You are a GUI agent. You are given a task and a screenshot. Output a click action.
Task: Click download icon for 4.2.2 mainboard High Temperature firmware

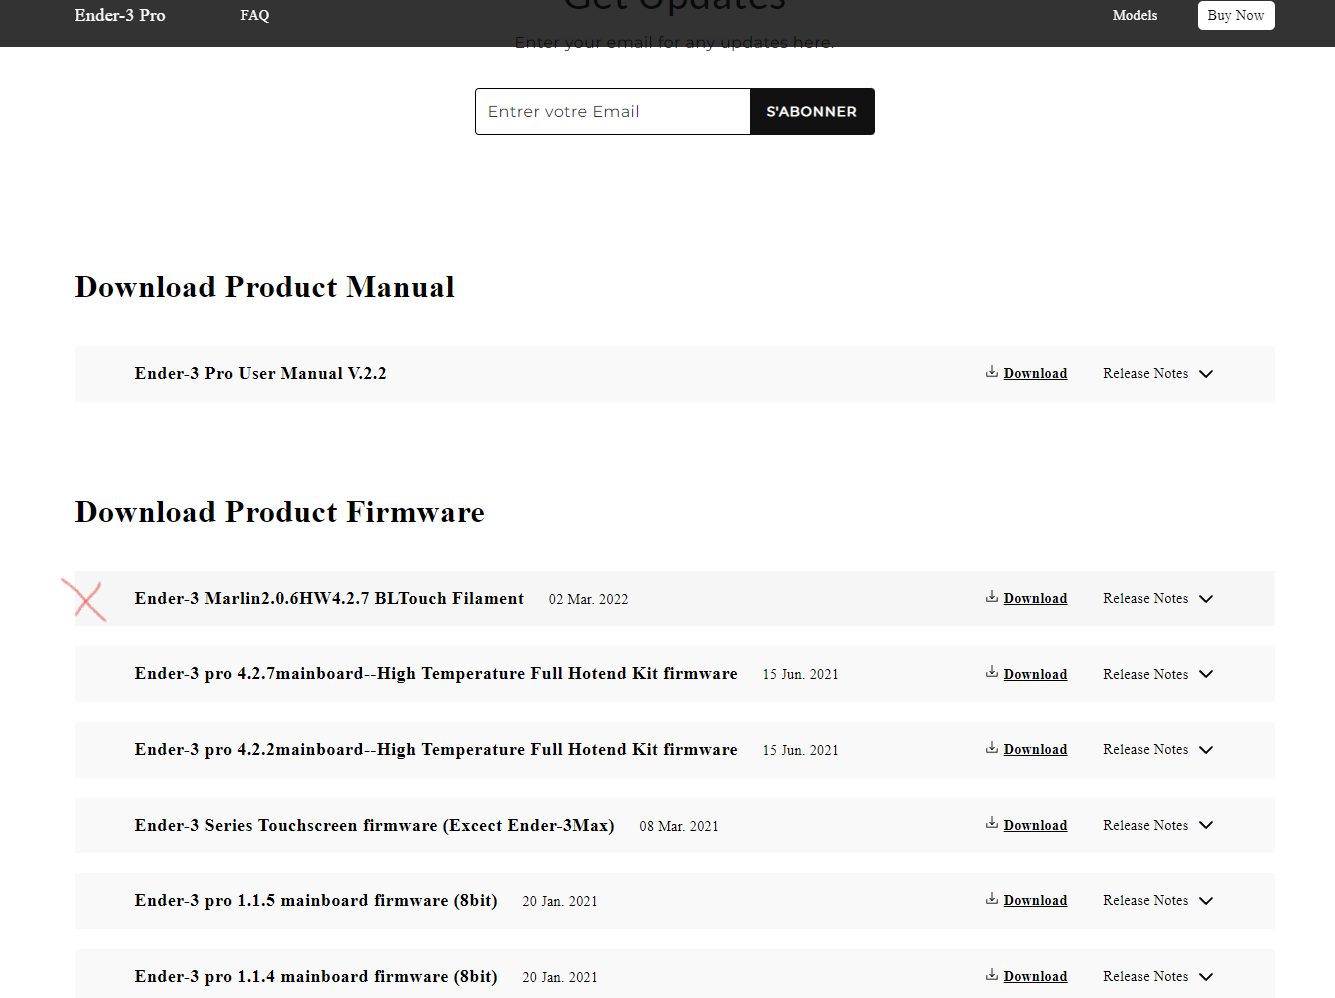(992, 748)
